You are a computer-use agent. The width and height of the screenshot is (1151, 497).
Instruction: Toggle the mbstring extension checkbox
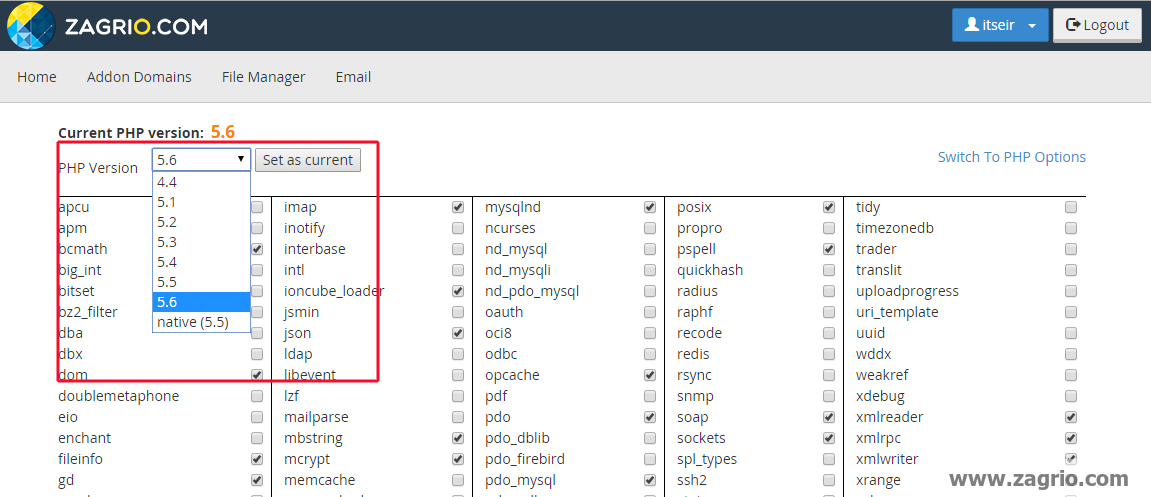tap(458, 438)
